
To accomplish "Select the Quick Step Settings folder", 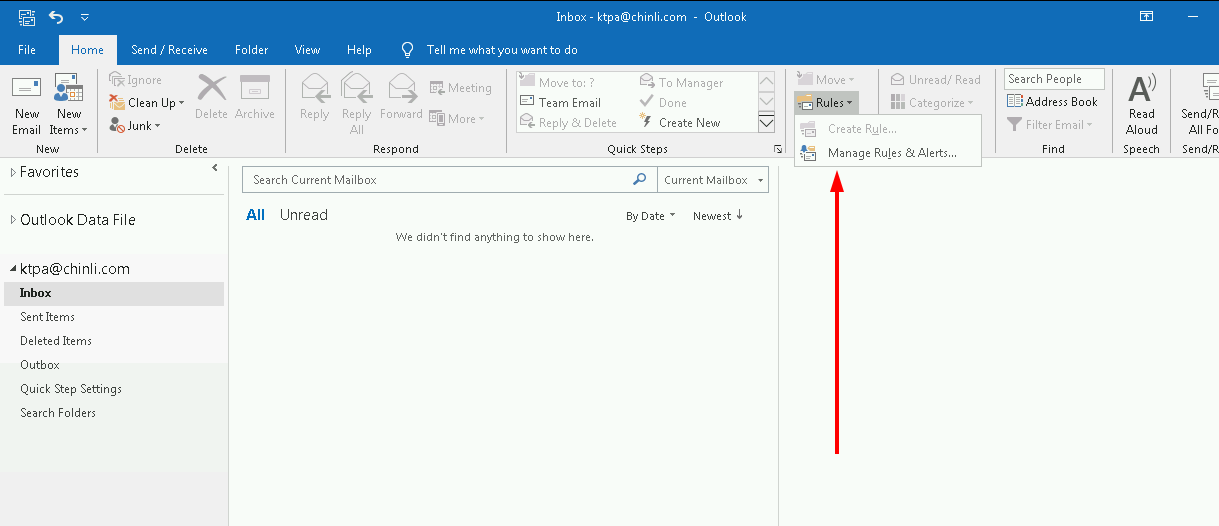I will click(113, 389).
